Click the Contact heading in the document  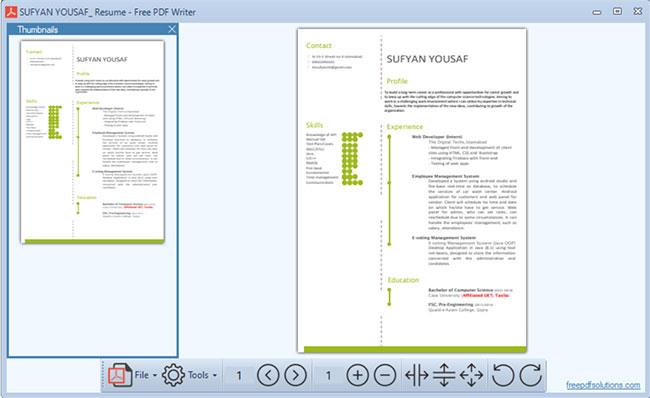pos(319,45)
